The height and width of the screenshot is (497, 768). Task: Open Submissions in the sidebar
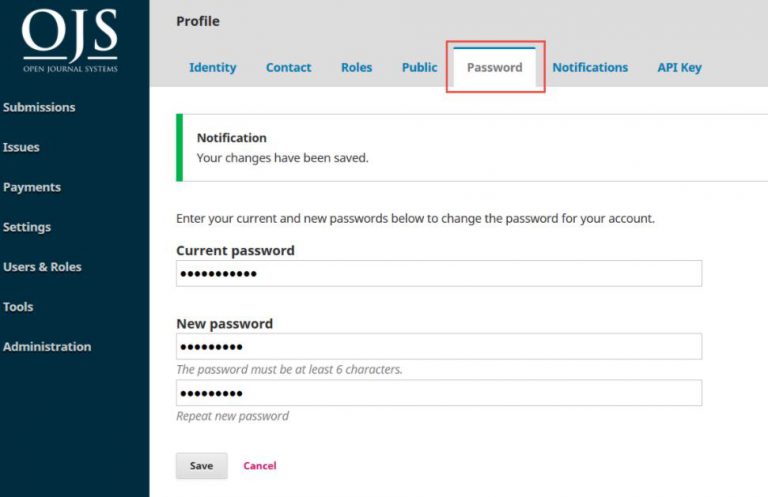click(39, 107)
